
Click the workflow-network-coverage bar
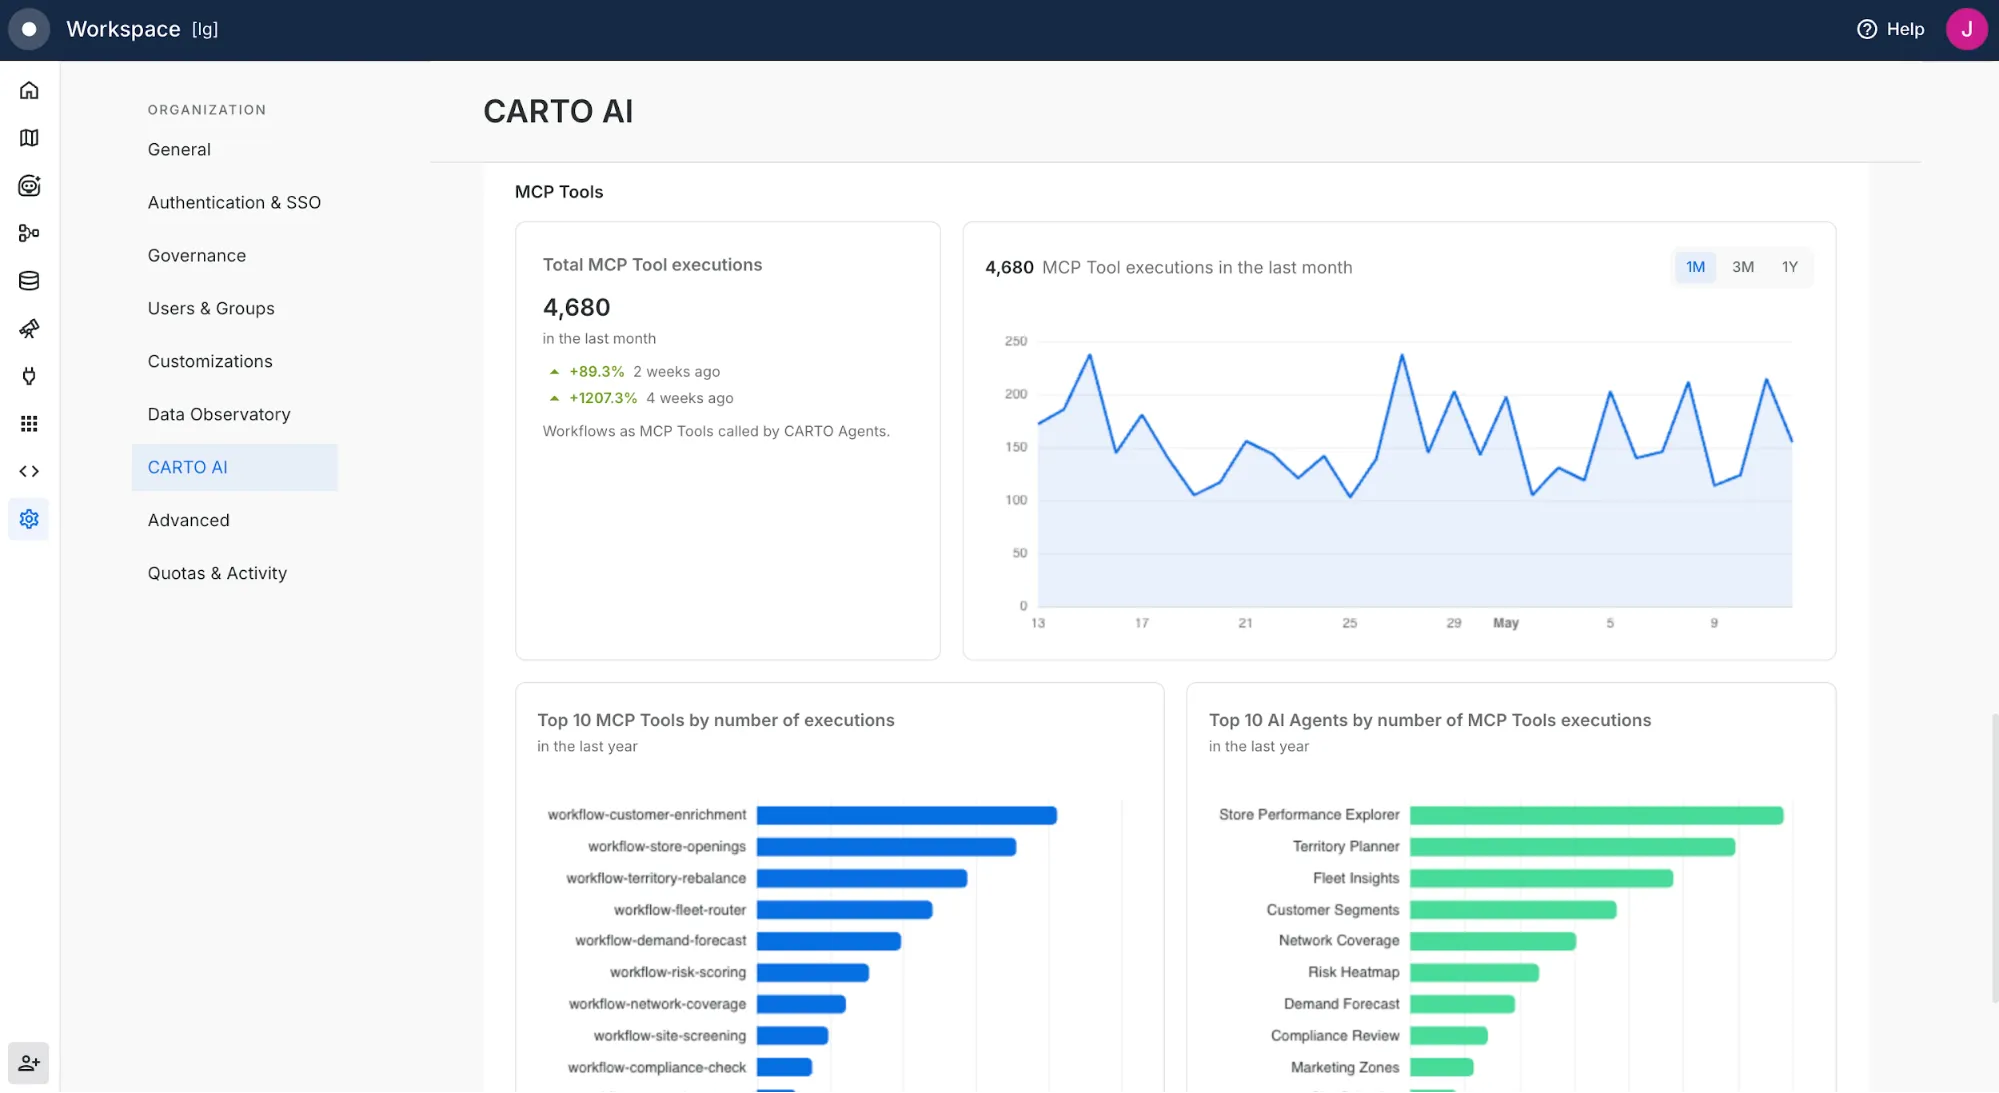tap(801, 1004)
